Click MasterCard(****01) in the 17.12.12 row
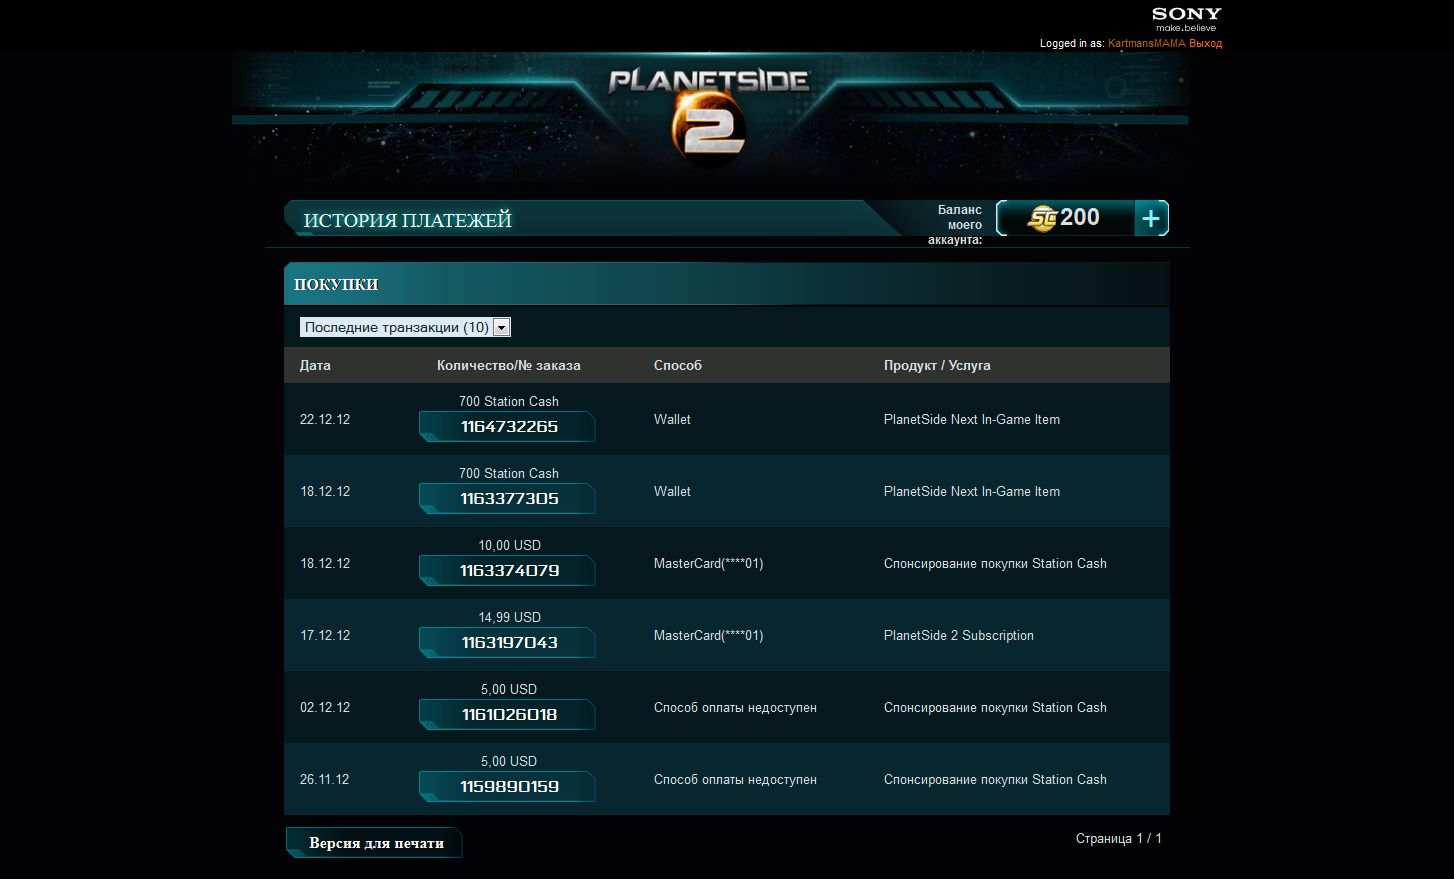Screen dimensions: 1454x879 [x=709, y=635]
